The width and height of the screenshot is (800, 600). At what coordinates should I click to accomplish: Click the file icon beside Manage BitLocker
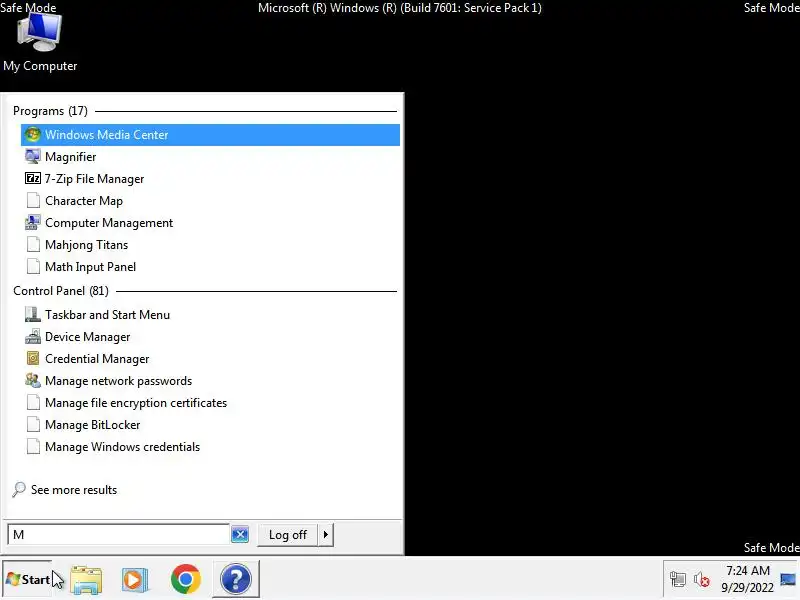click(x=33, y=424)
